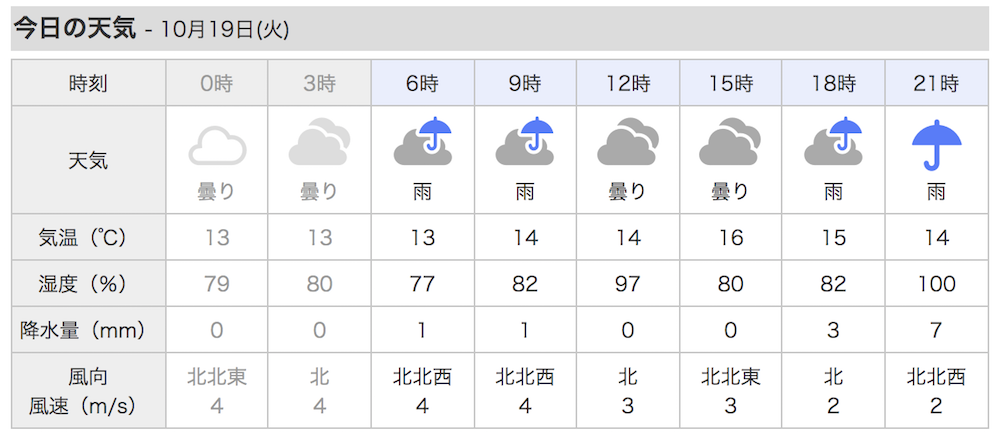The height and width of the screenshot is (432, 1000).
Task: Click the 7 precipitation value at 21時
Action: (x=936, y=330)
